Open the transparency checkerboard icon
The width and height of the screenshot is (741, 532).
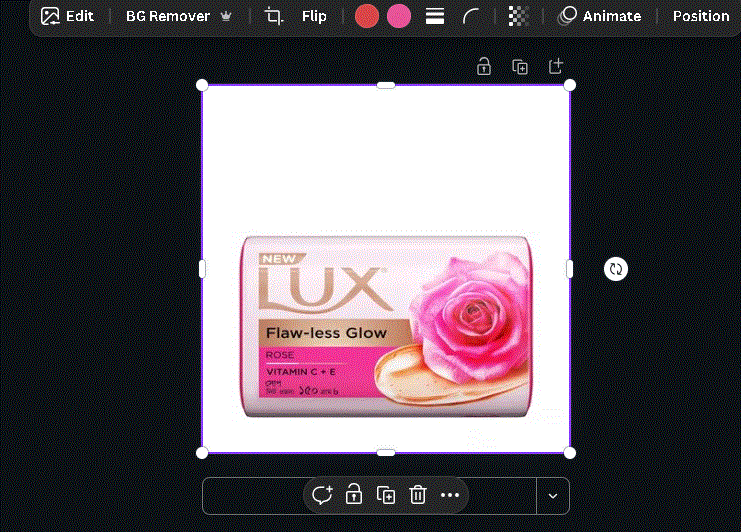(518, 16)
